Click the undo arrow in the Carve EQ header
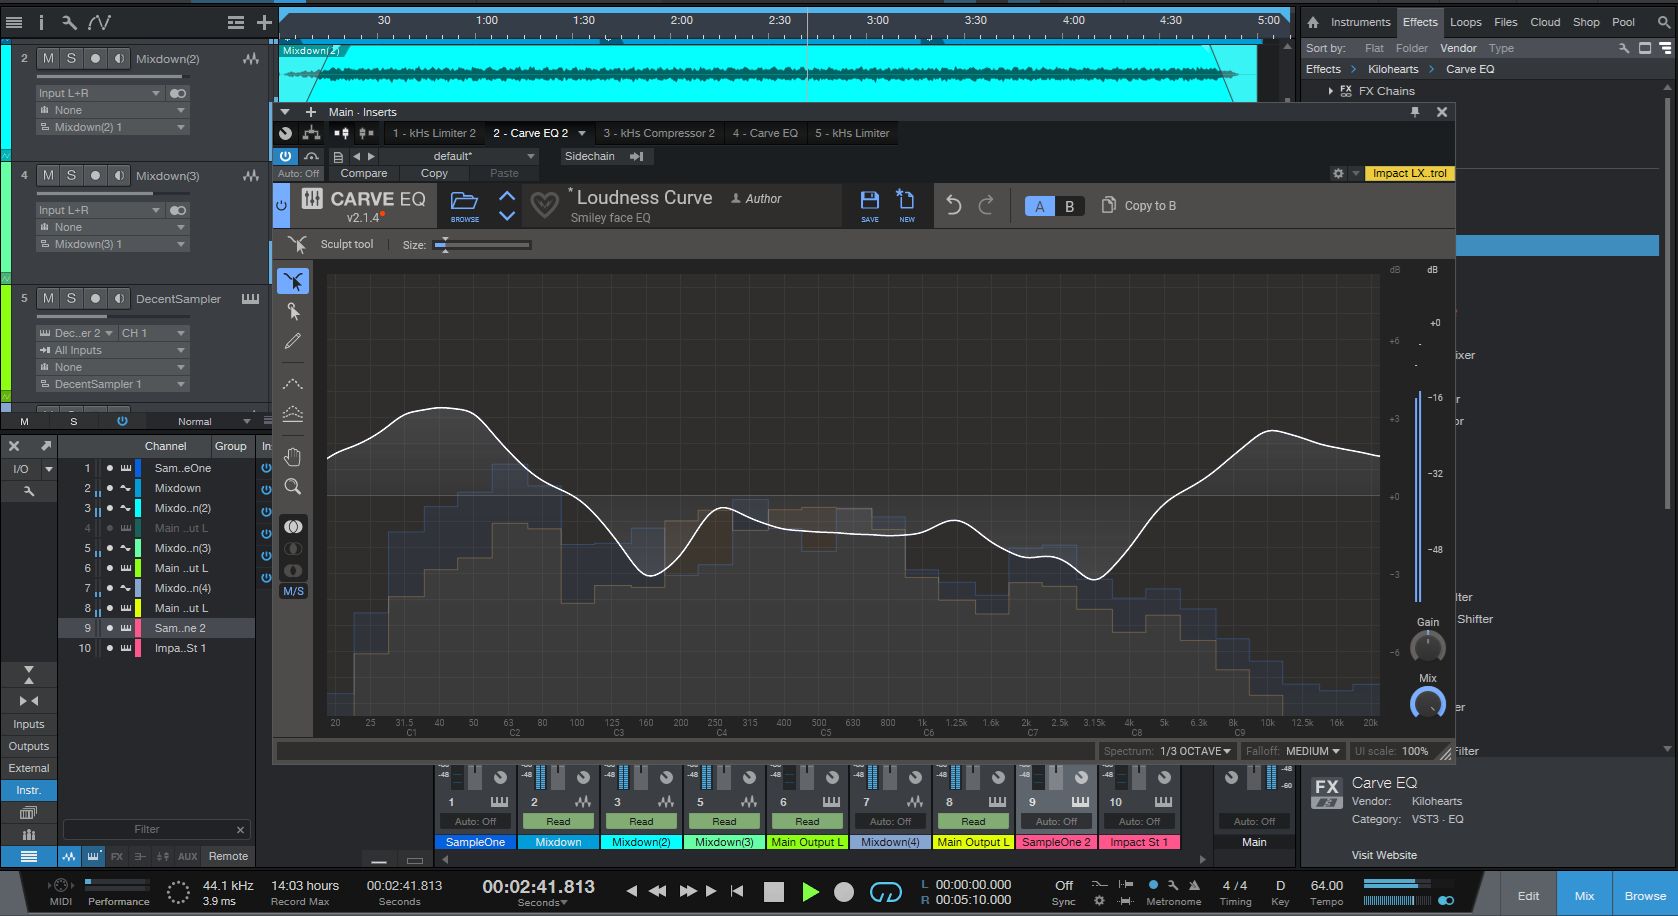 pyautogui.click(x=952, y=204)
